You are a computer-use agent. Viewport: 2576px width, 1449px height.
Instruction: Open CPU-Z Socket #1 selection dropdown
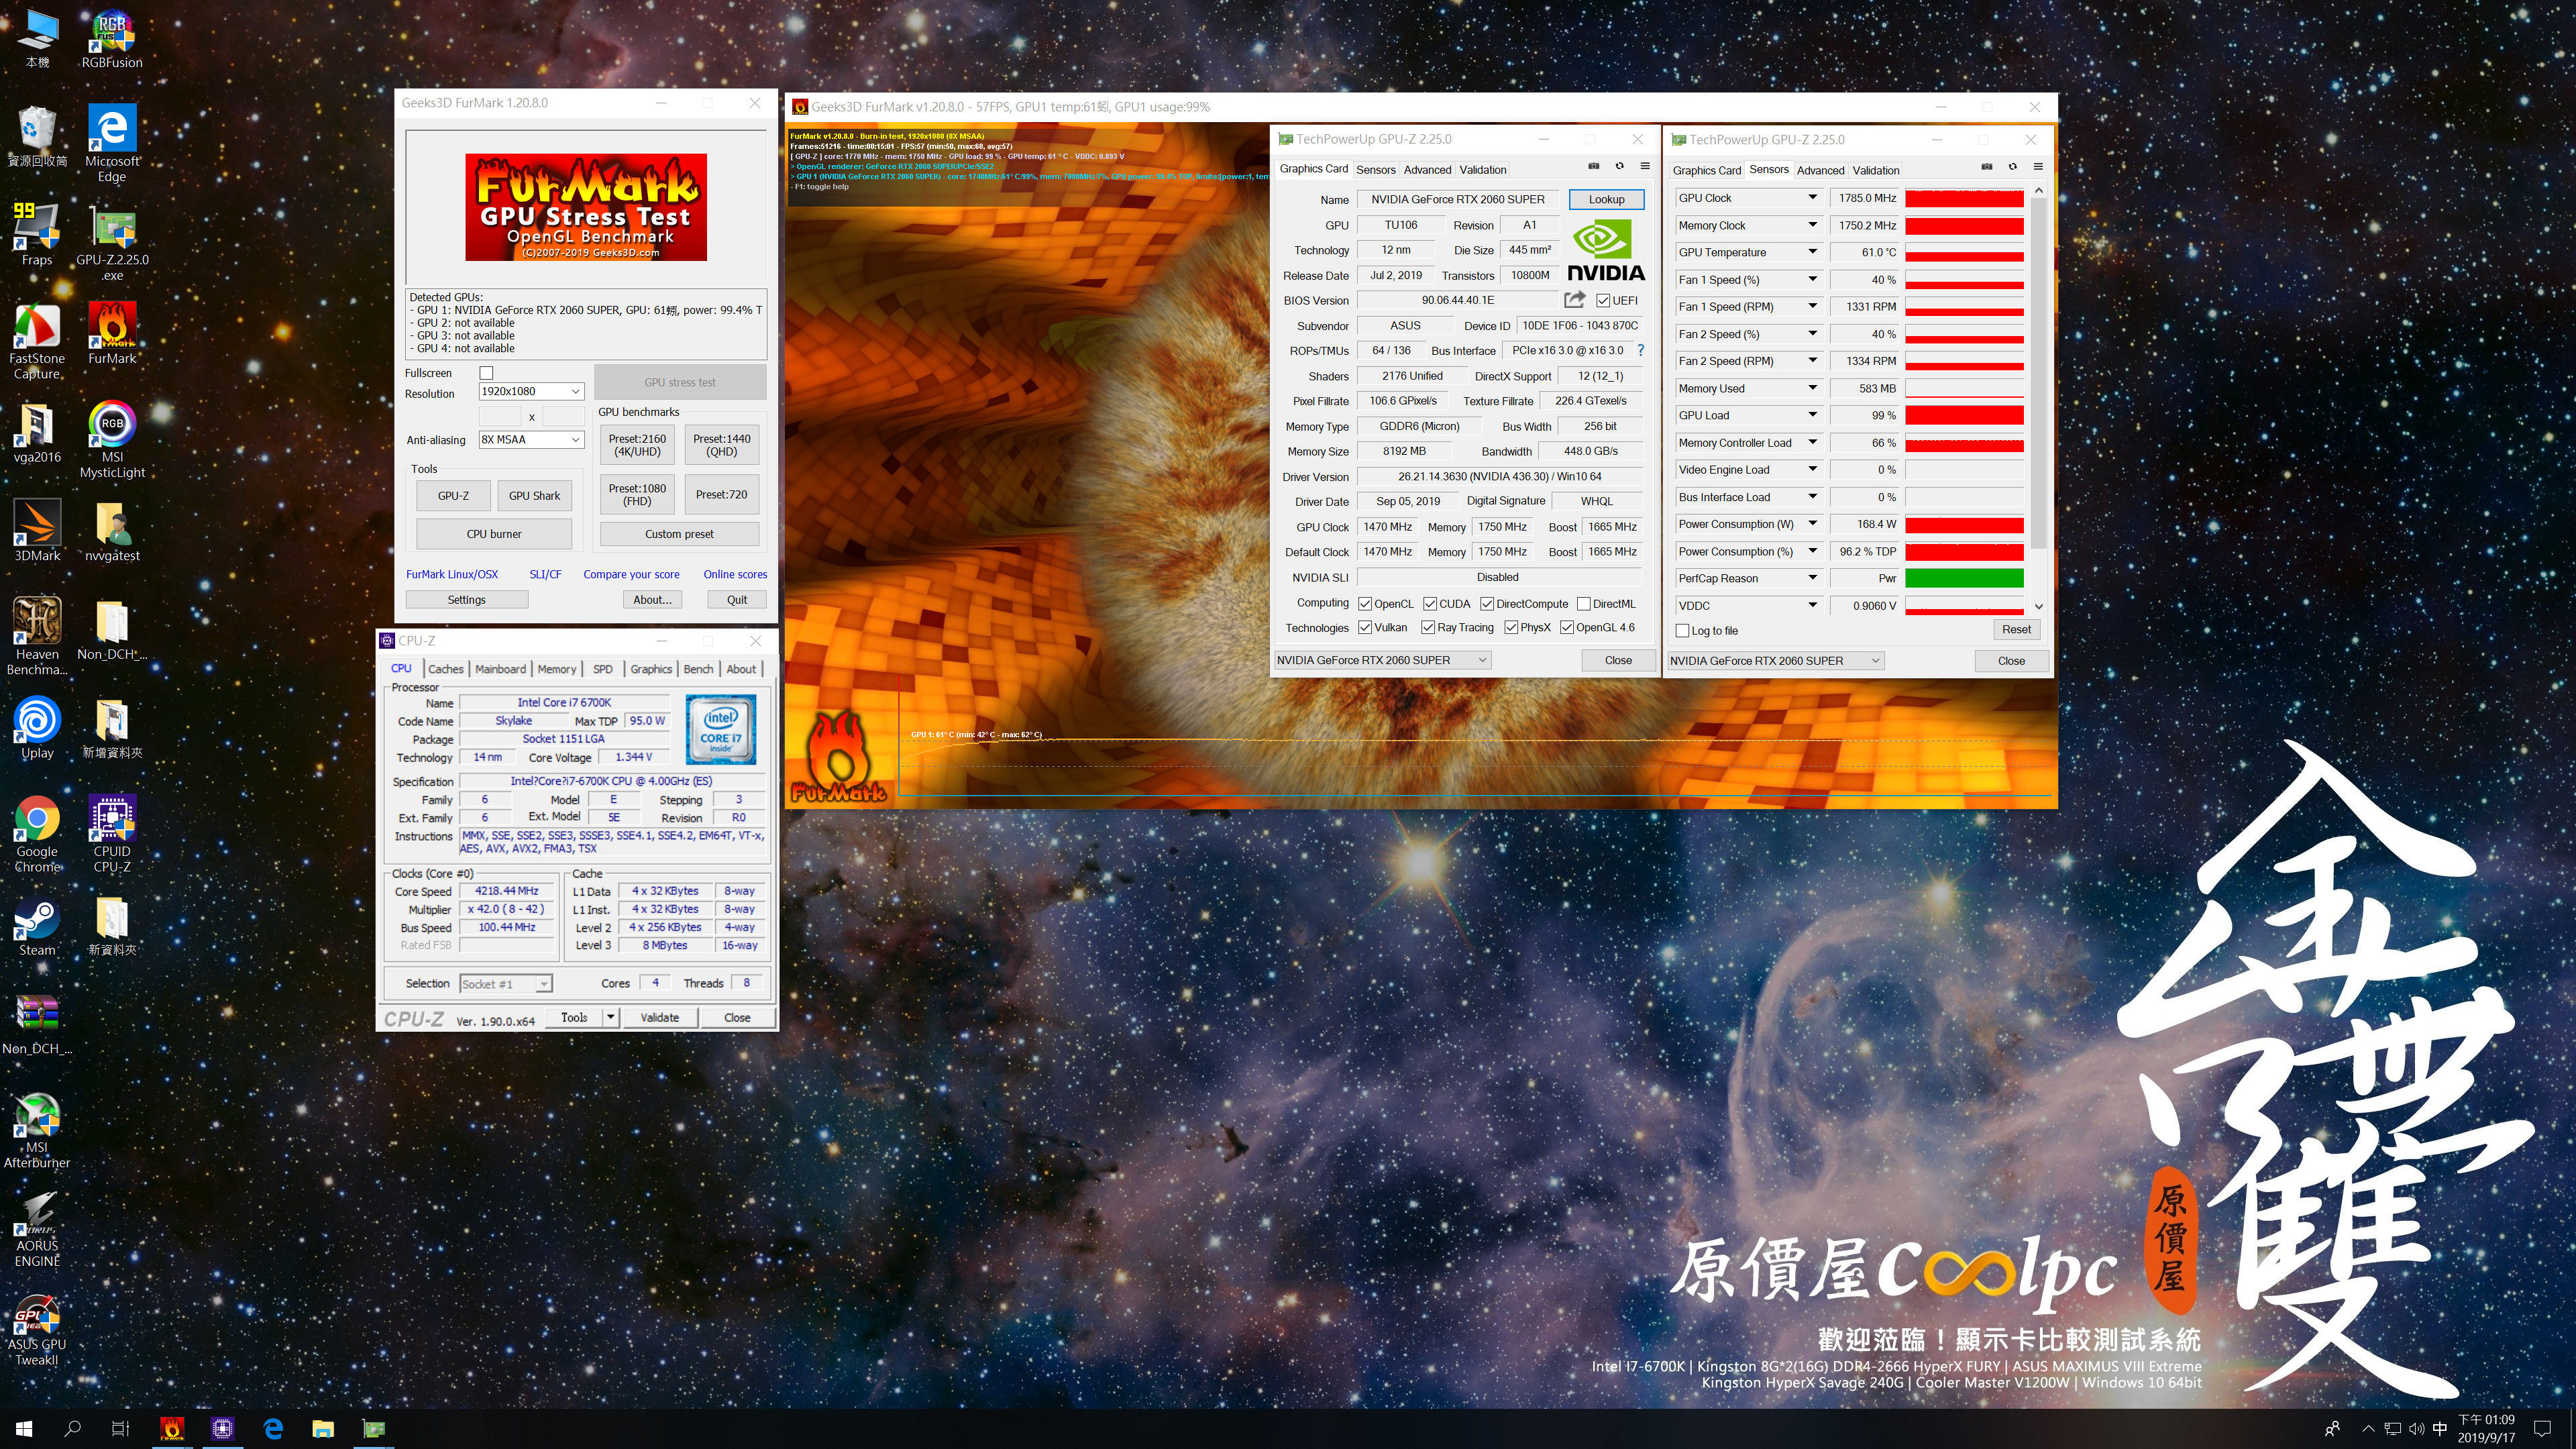tap(505, 984)
